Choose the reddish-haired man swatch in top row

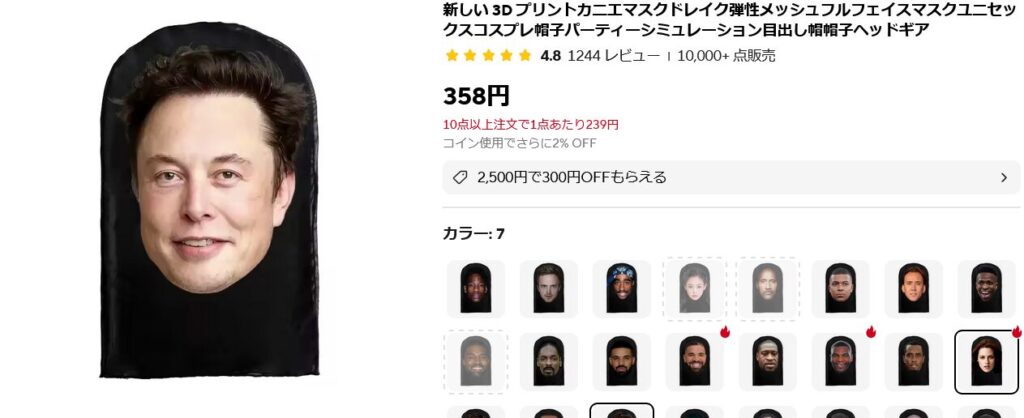[x=913, y=289]
